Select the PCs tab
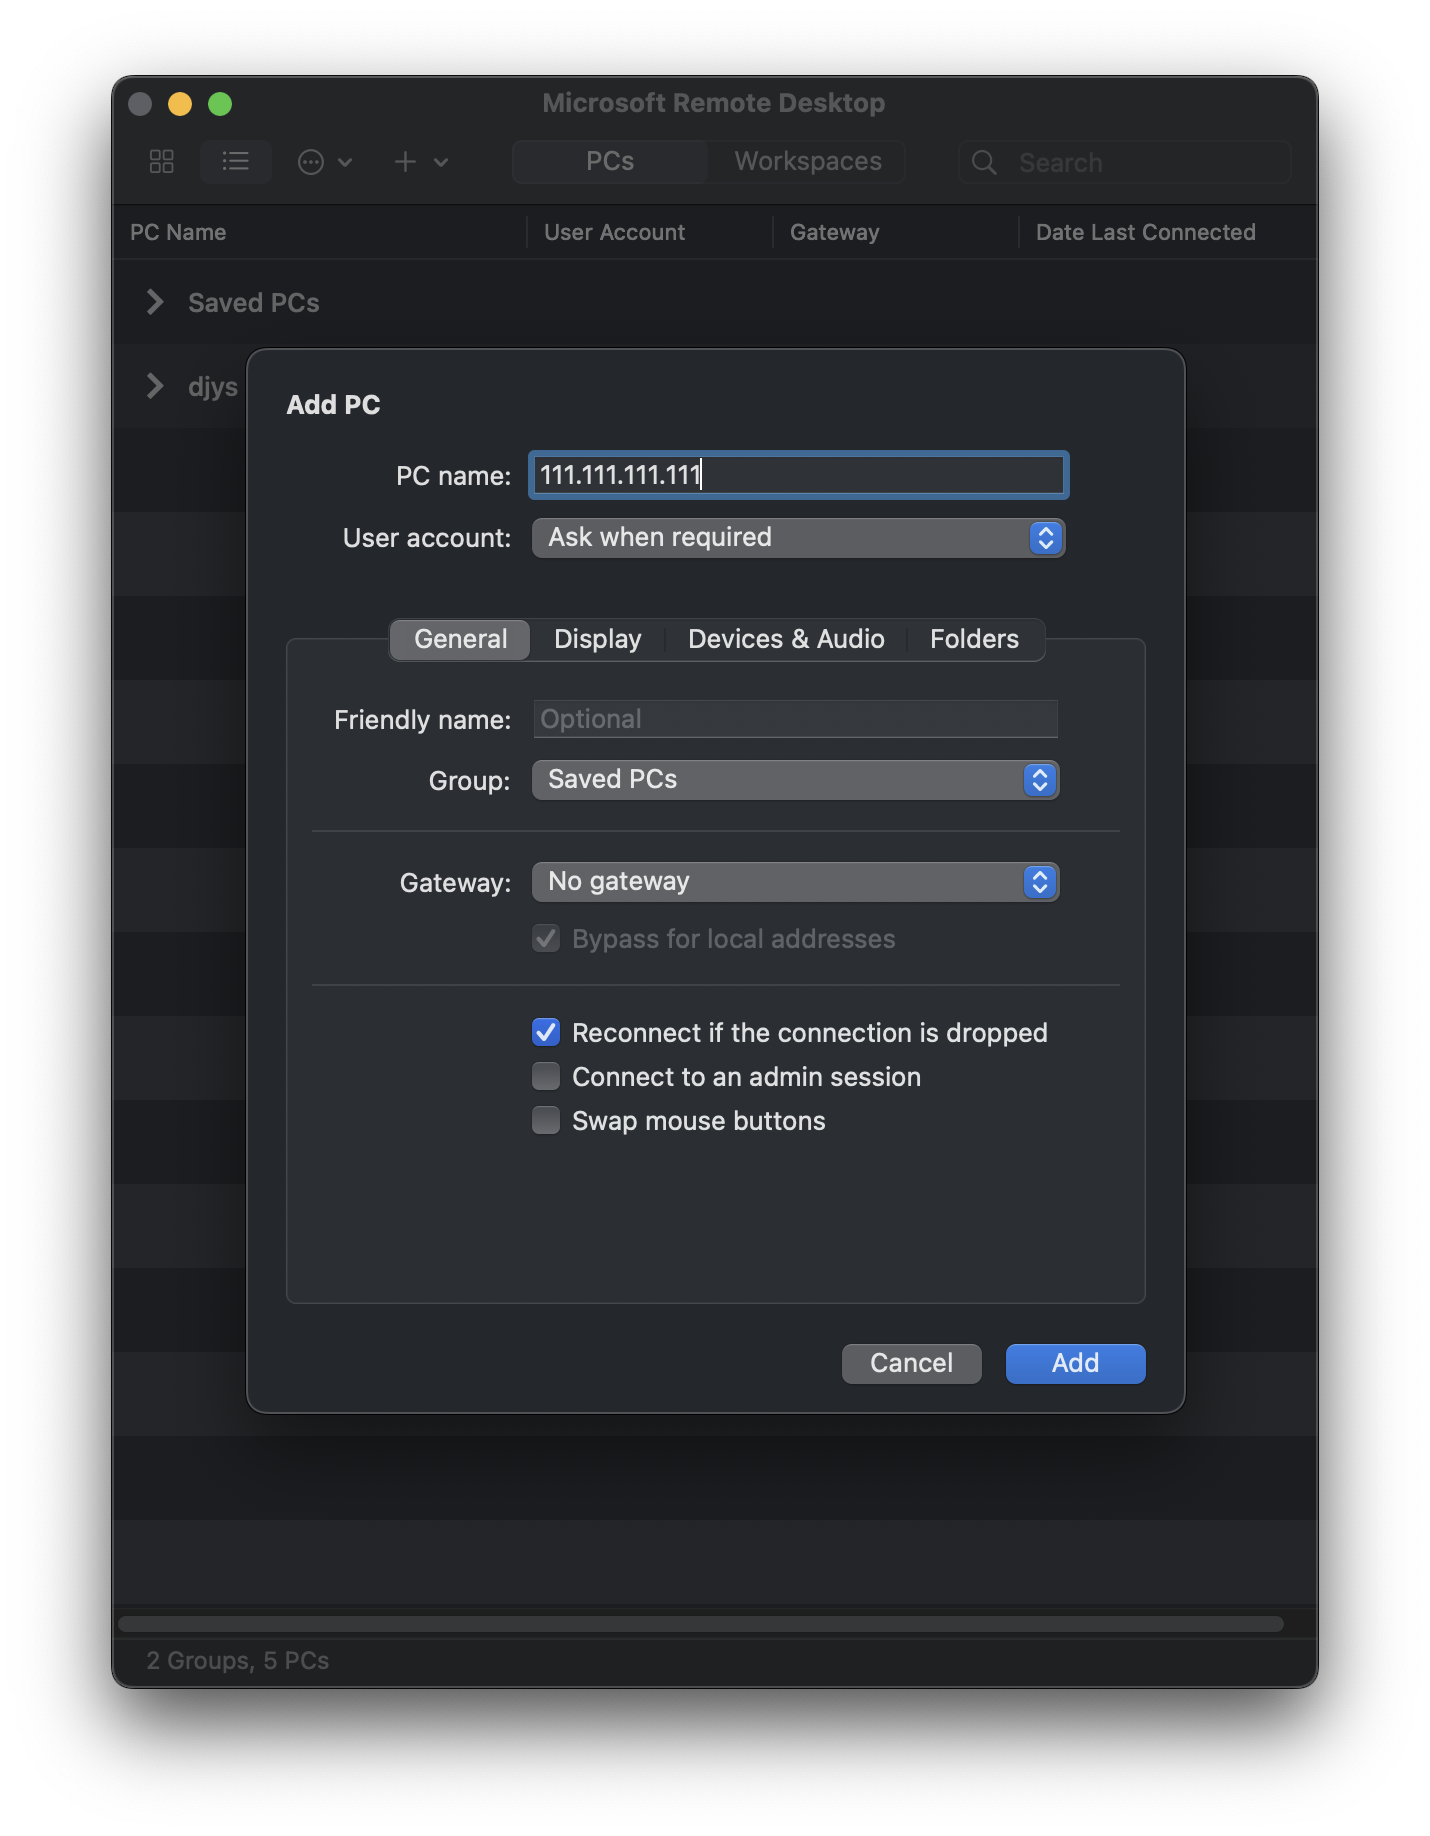This screenshot has width=1430, height=1836. coord(610,162)
